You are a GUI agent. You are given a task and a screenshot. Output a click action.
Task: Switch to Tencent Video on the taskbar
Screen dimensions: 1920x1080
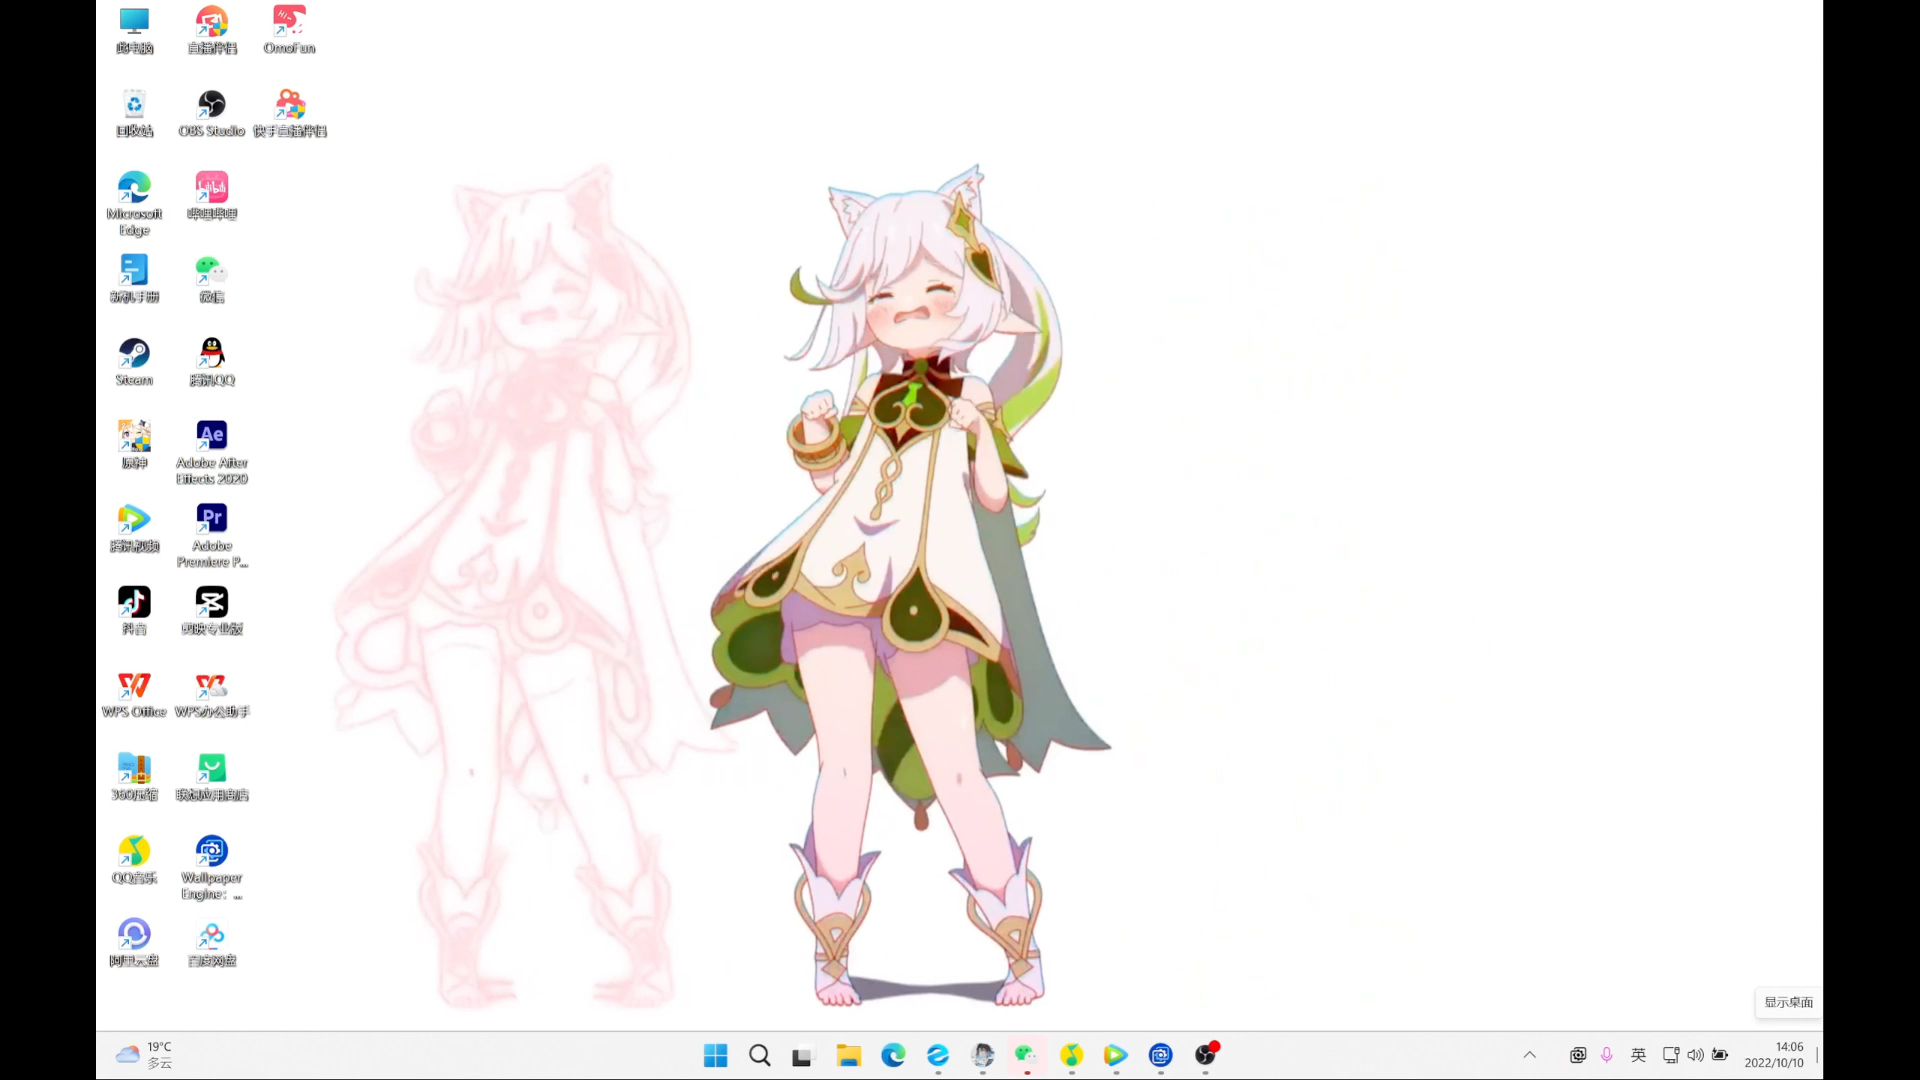[1116, 1055]
